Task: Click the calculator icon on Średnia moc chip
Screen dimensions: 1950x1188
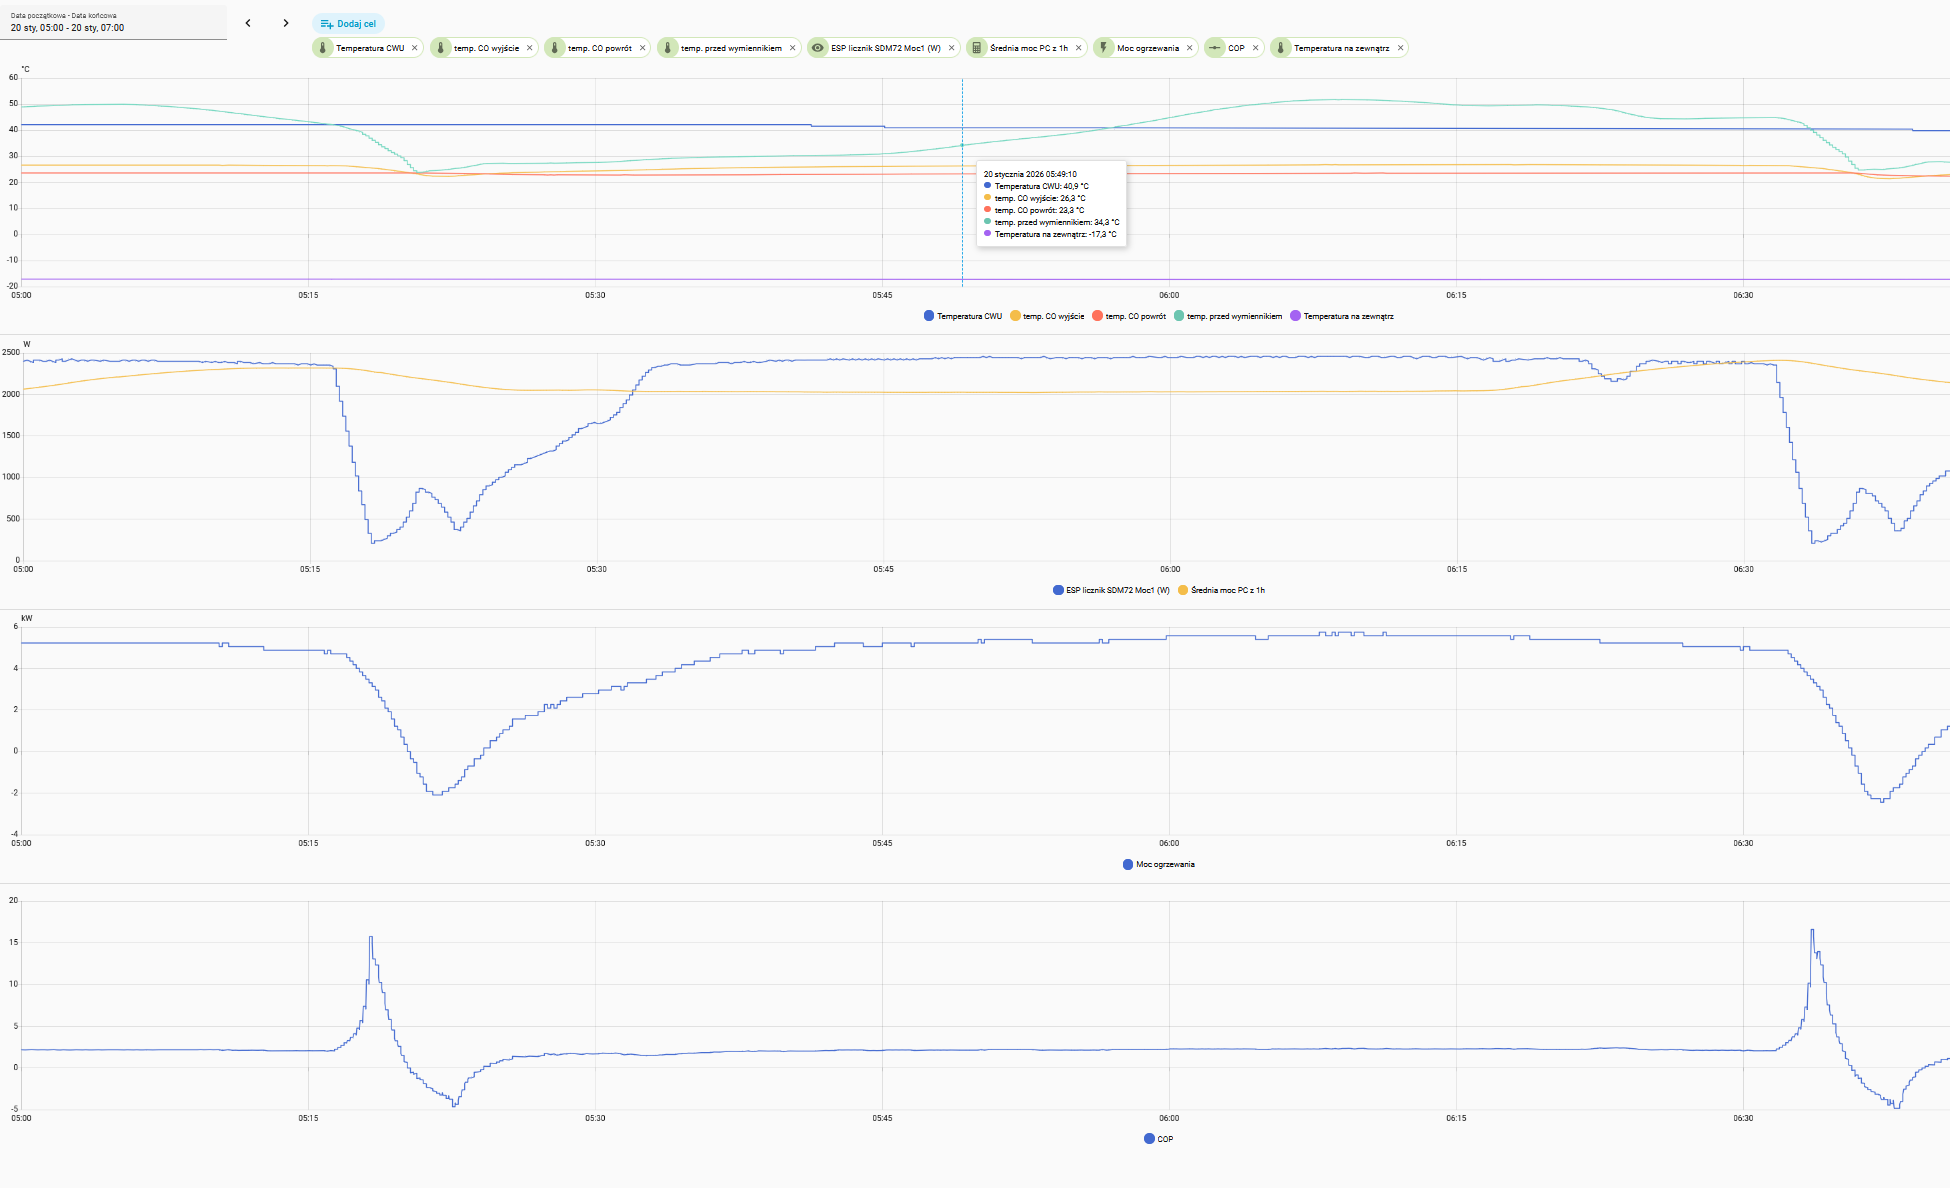Action: pyautogui.click(x=977, y=48)
